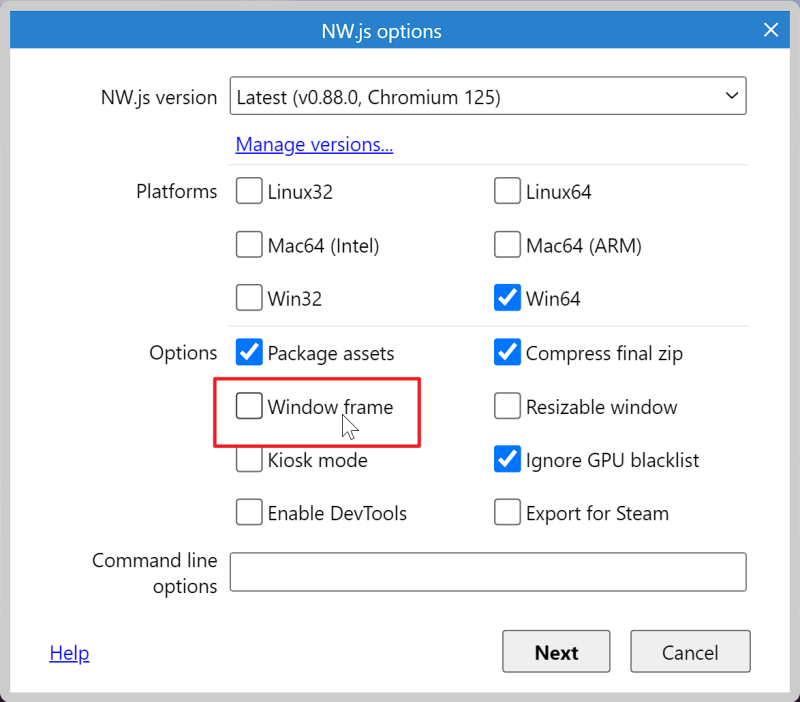Click the Next button
The height and width of the screenshot is (702, 800).
click(x=556, y=651)
